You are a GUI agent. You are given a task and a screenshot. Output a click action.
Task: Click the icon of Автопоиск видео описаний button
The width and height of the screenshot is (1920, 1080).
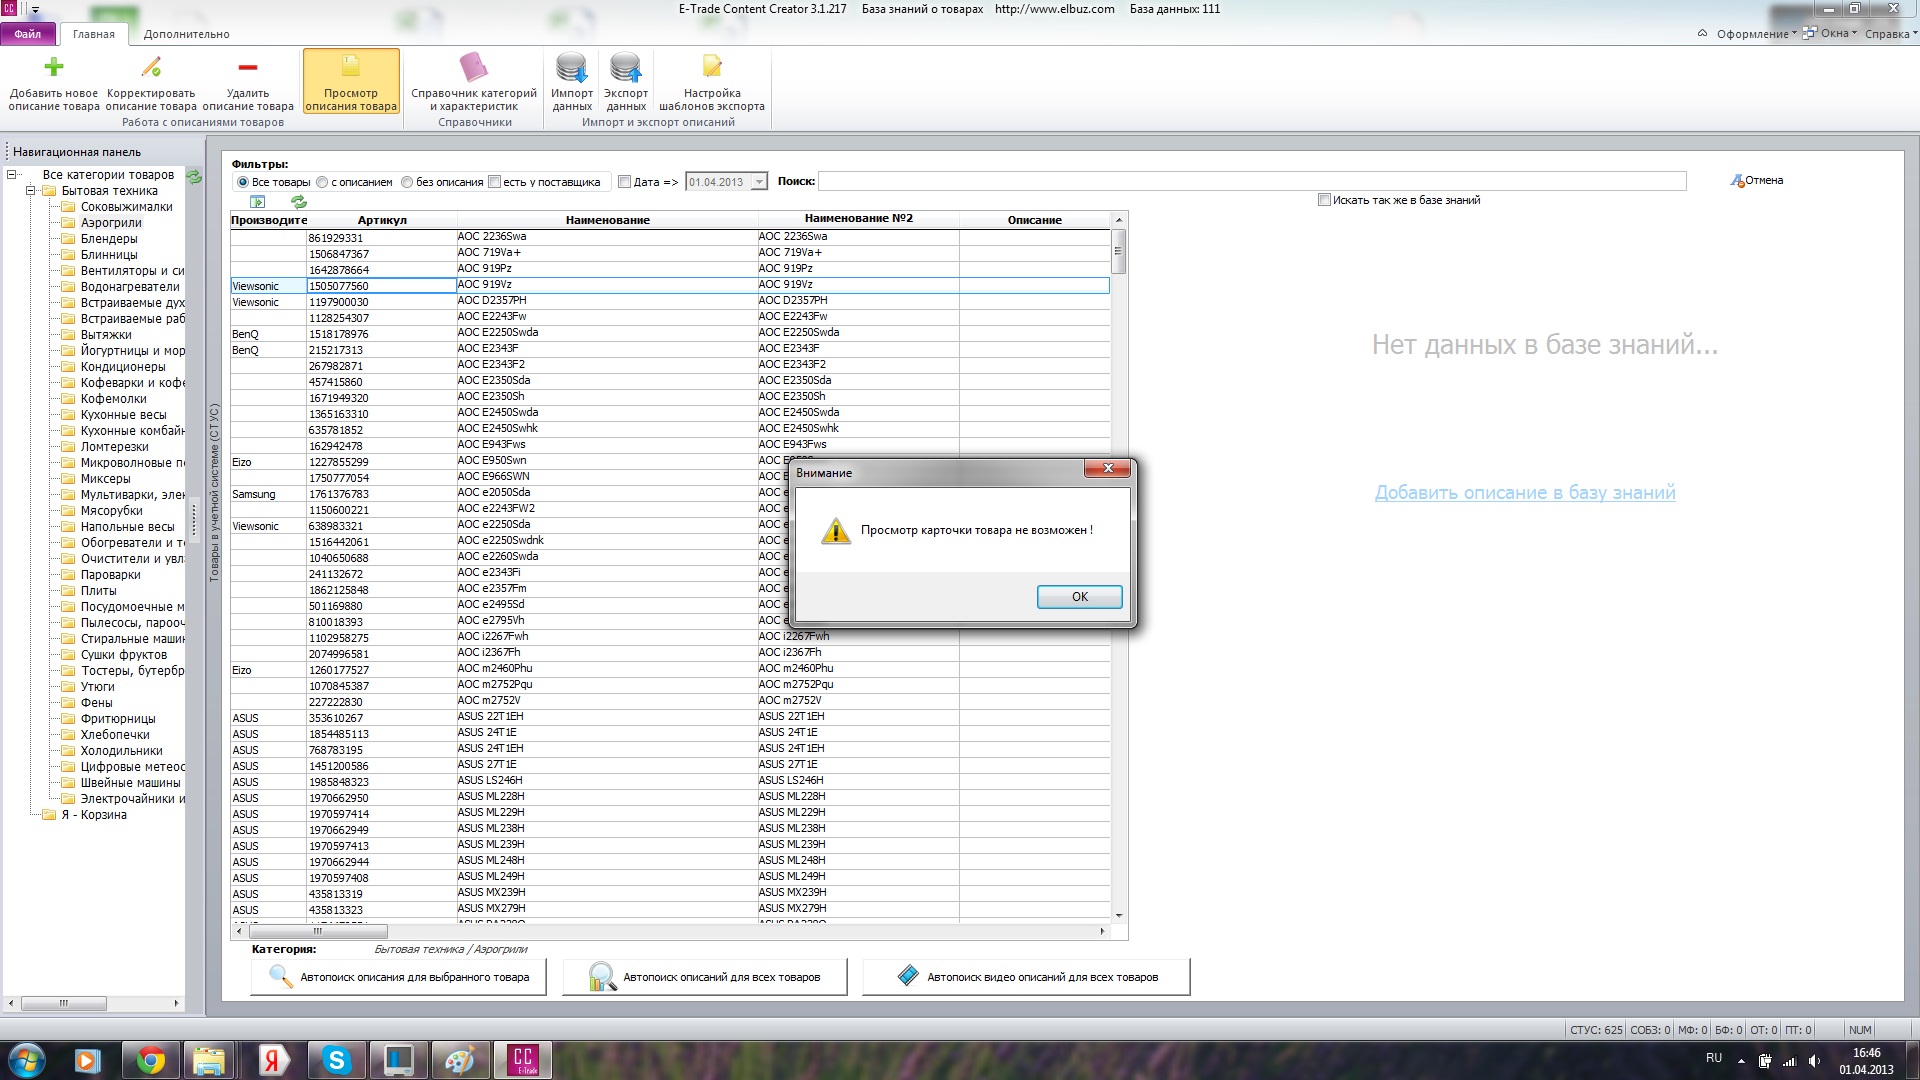[908, 975]
